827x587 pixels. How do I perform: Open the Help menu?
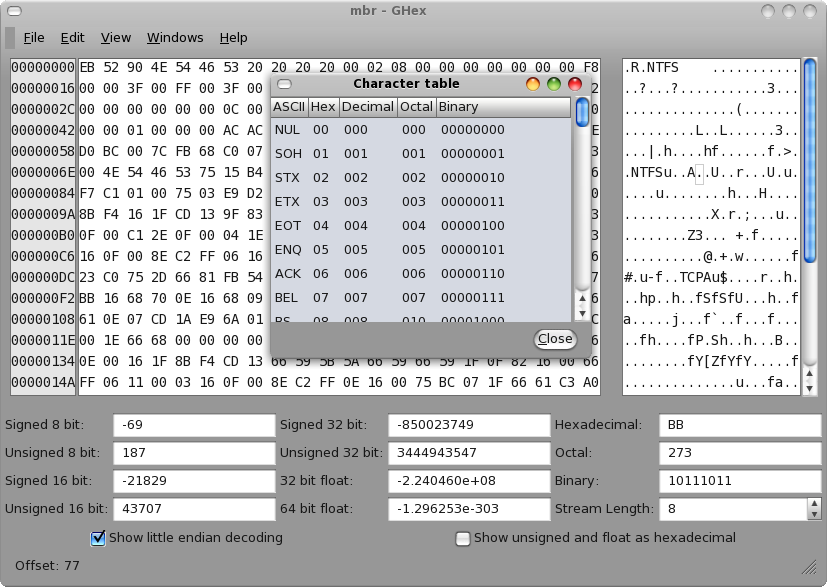(233, 38)
